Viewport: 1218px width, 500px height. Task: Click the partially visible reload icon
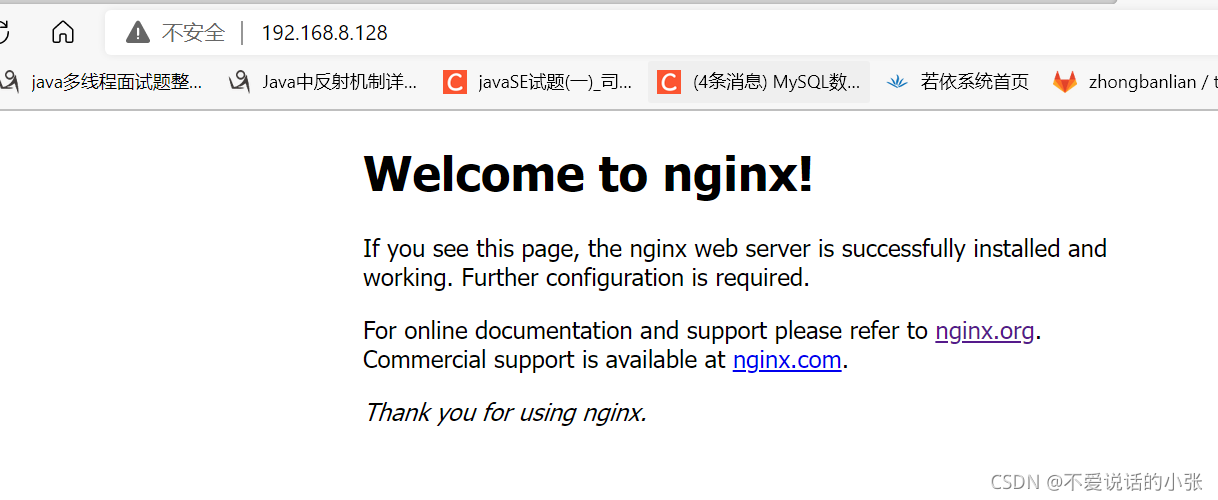click(x=4, y=33)
